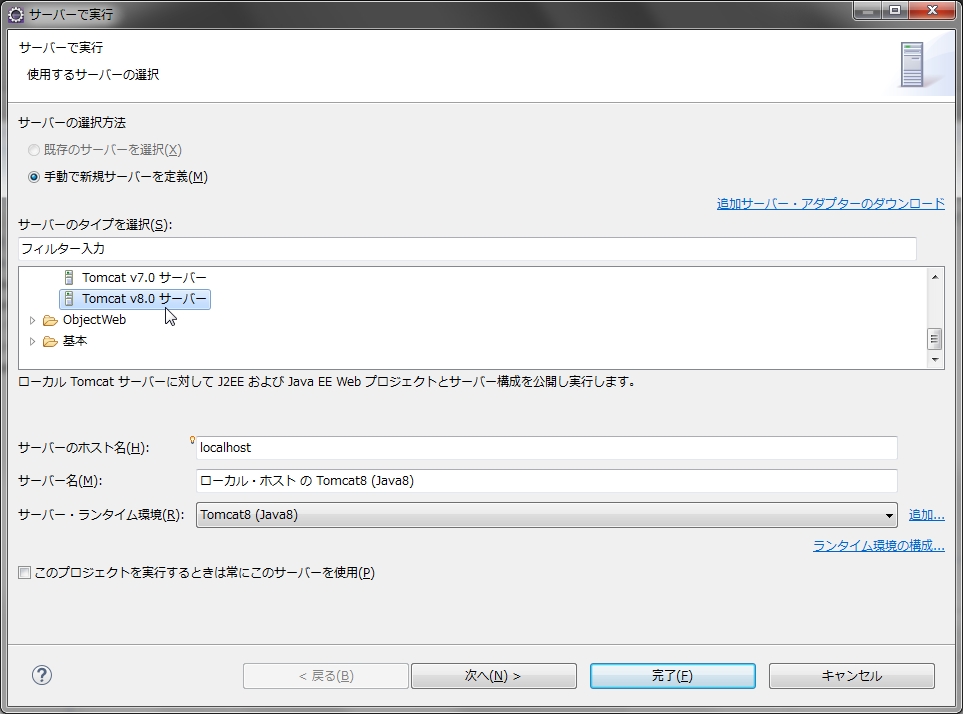Click the 次へ(N) > button

pyautogui.click(x=494, y=676)
